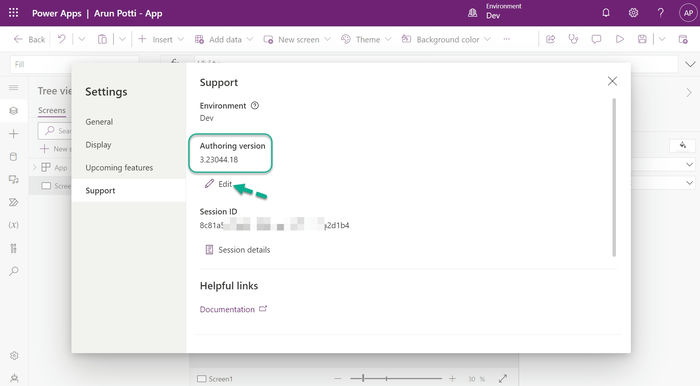Click the Paste clipboard icon
Image resolution: width=700 pixels, height=386 pixels.
click(x=102, y=39)
